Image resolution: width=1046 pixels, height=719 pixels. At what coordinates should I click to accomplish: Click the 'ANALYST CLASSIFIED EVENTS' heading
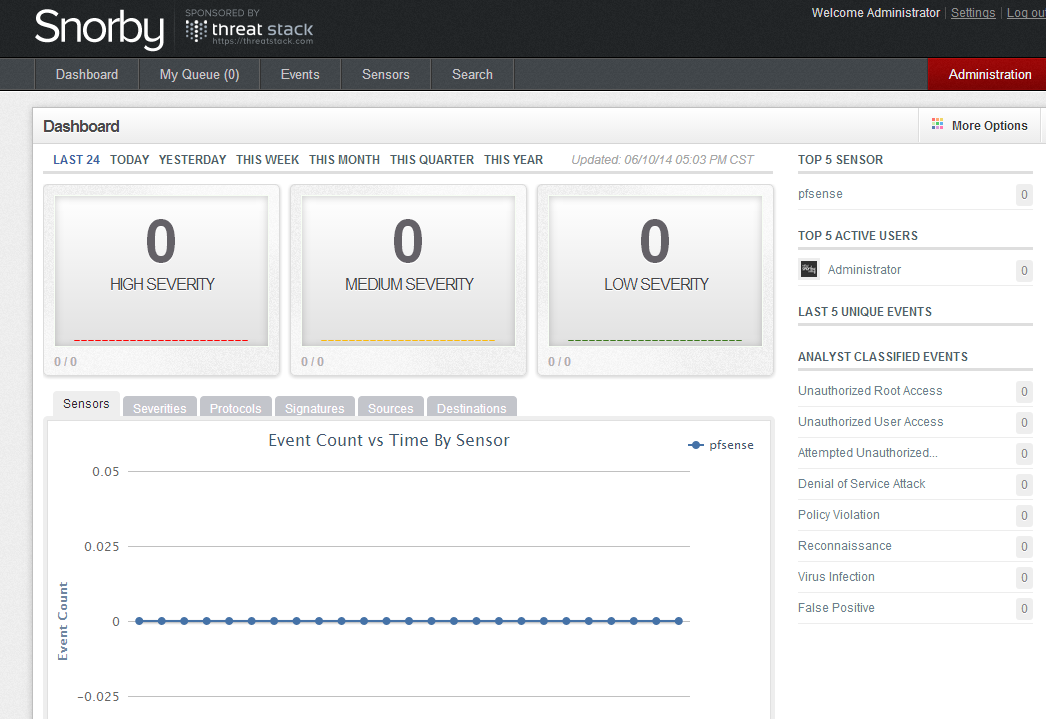click(883, 357)
